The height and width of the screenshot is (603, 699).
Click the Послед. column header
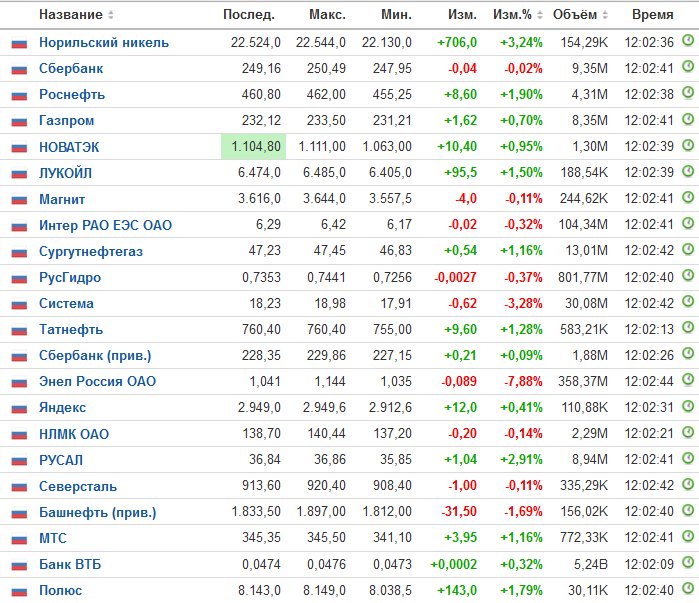(249, 15)
